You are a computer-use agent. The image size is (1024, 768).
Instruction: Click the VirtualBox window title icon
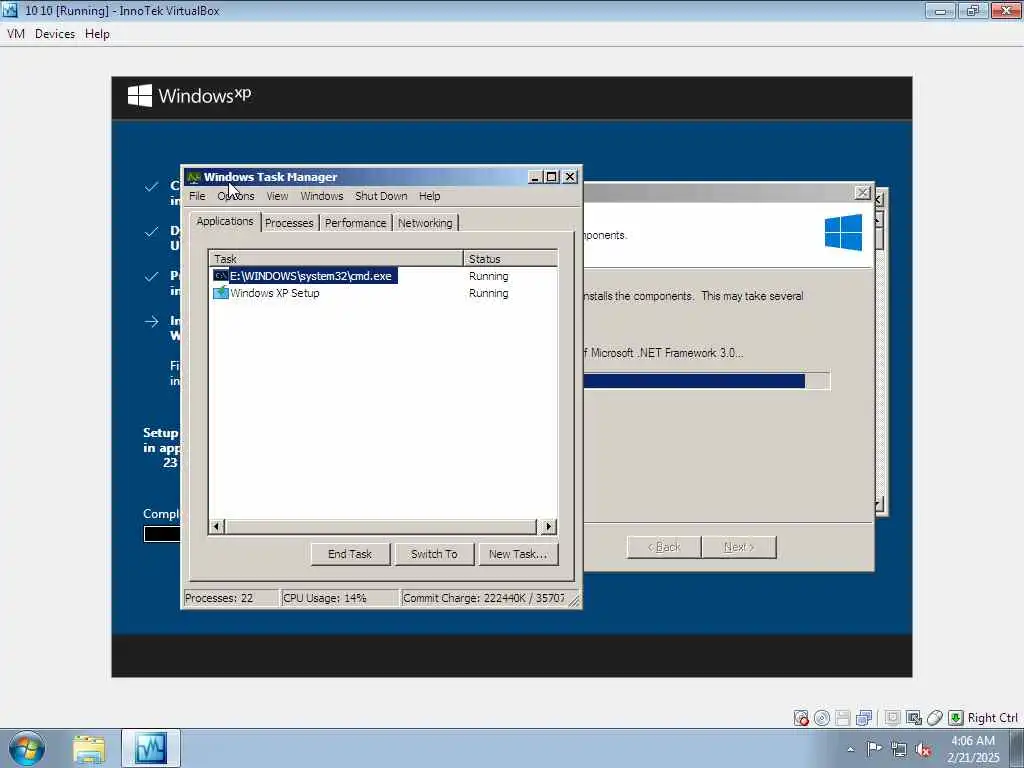[10, 10]
